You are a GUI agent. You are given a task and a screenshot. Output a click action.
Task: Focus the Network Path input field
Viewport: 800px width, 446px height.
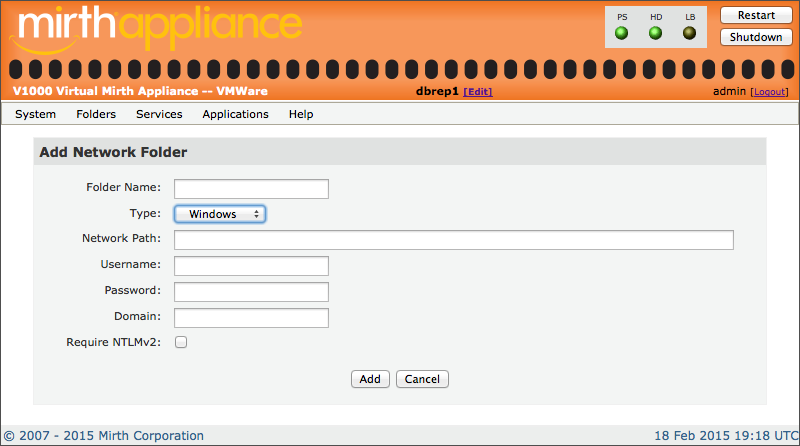(454, 240)
